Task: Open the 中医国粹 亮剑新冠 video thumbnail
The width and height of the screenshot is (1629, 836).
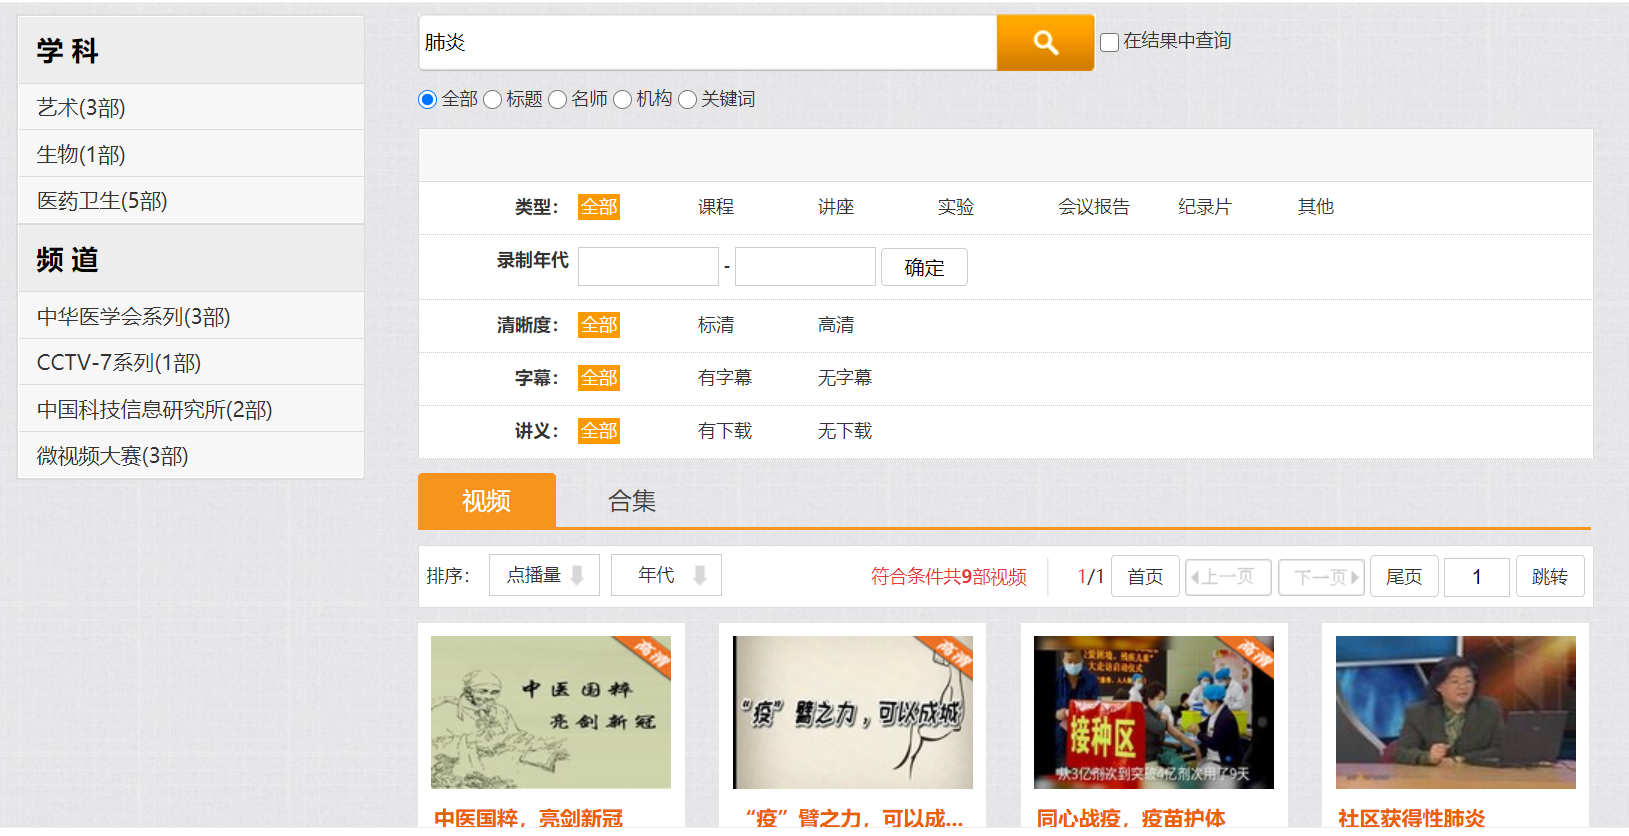Action: (x=551, y=713)
